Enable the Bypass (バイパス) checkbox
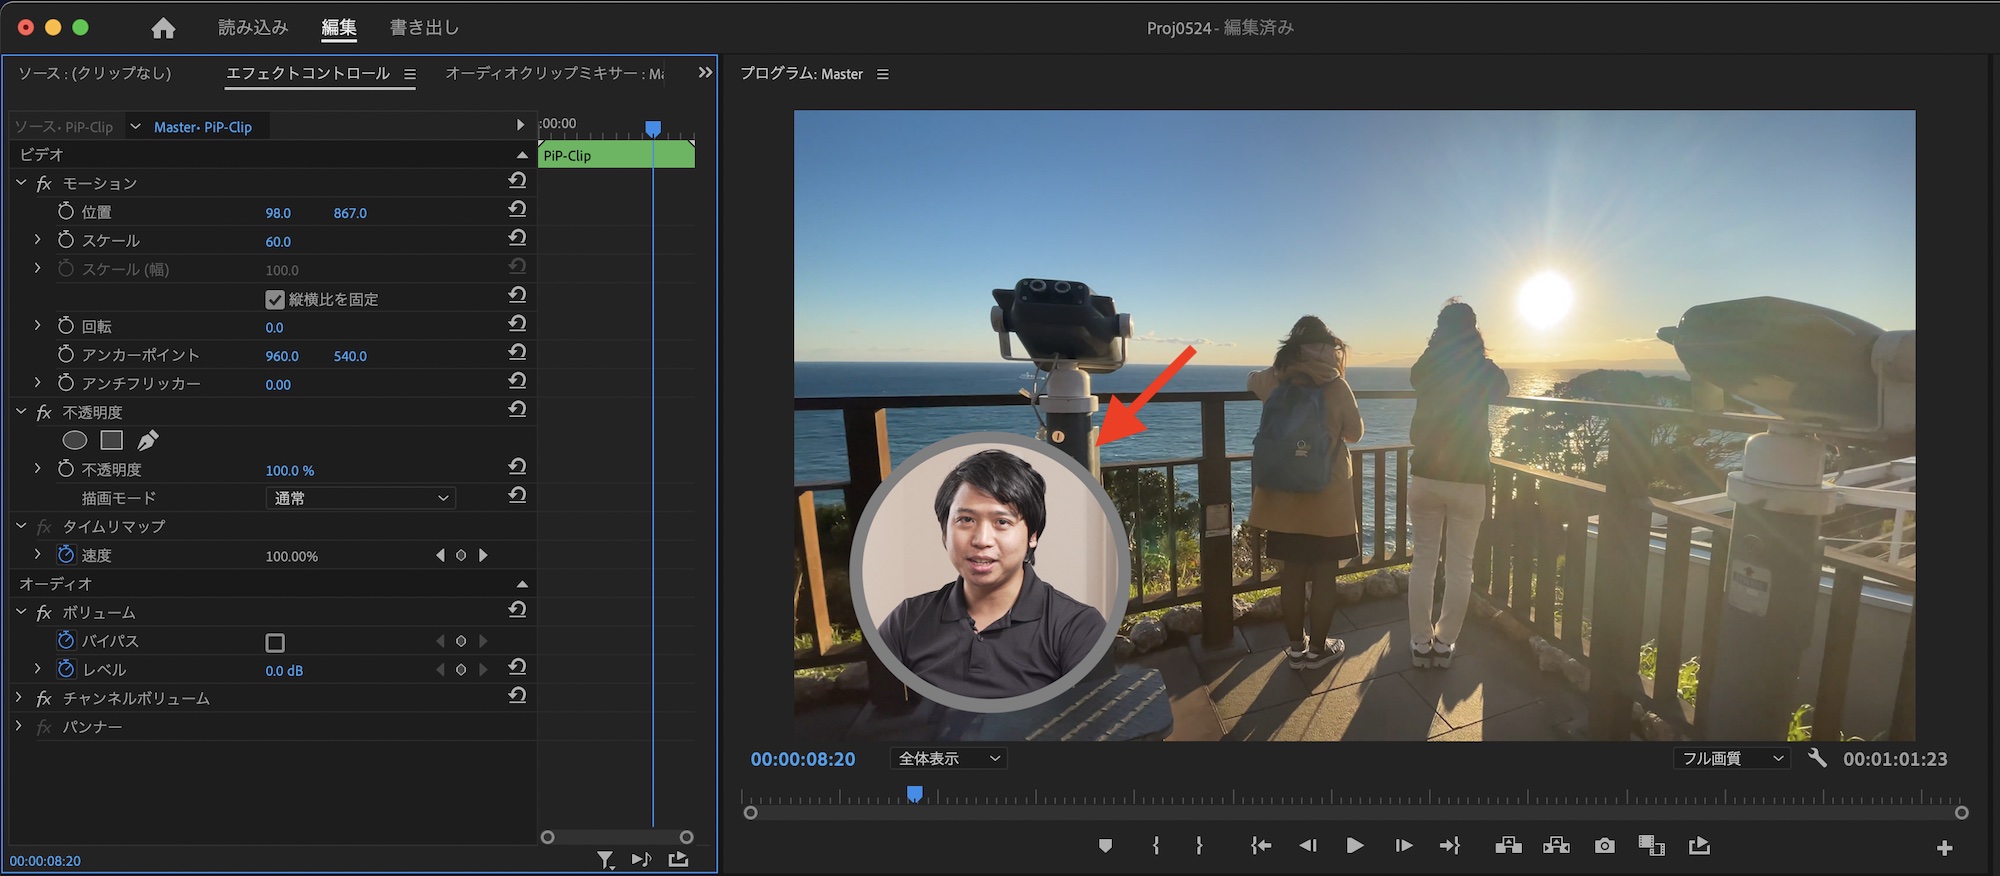 [x=275, y=642]
